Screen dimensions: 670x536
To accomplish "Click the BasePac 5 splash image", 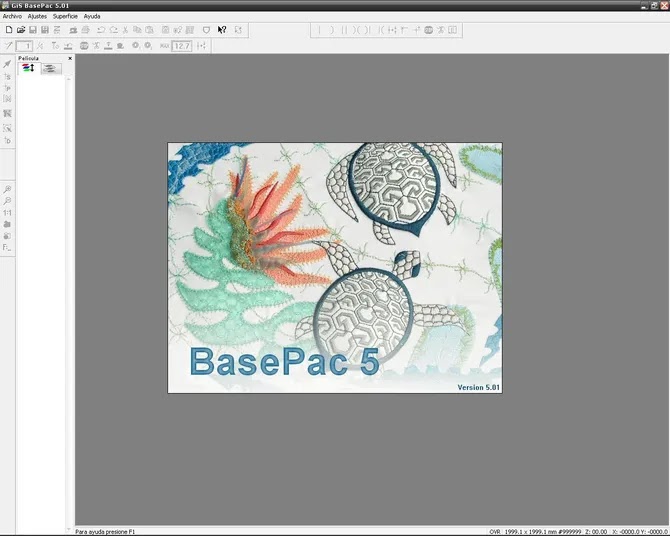I will pos(335,268).
